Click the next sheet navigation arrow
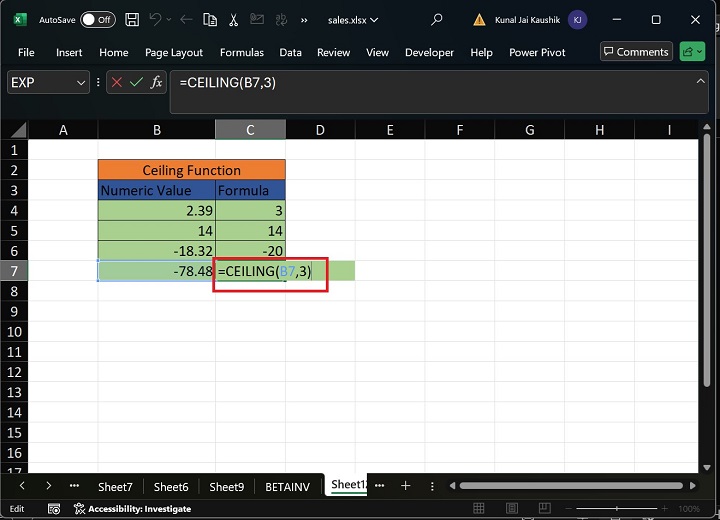 click(48, 486)
